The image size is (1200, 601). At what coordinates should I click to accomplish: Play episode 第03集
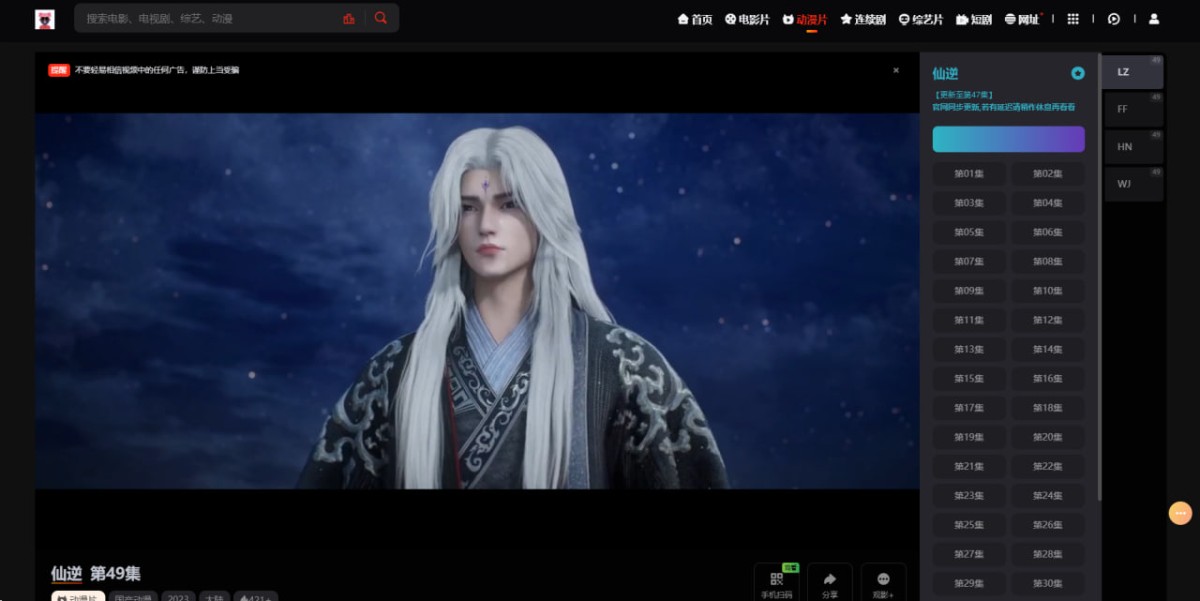(x=969, y=203)
